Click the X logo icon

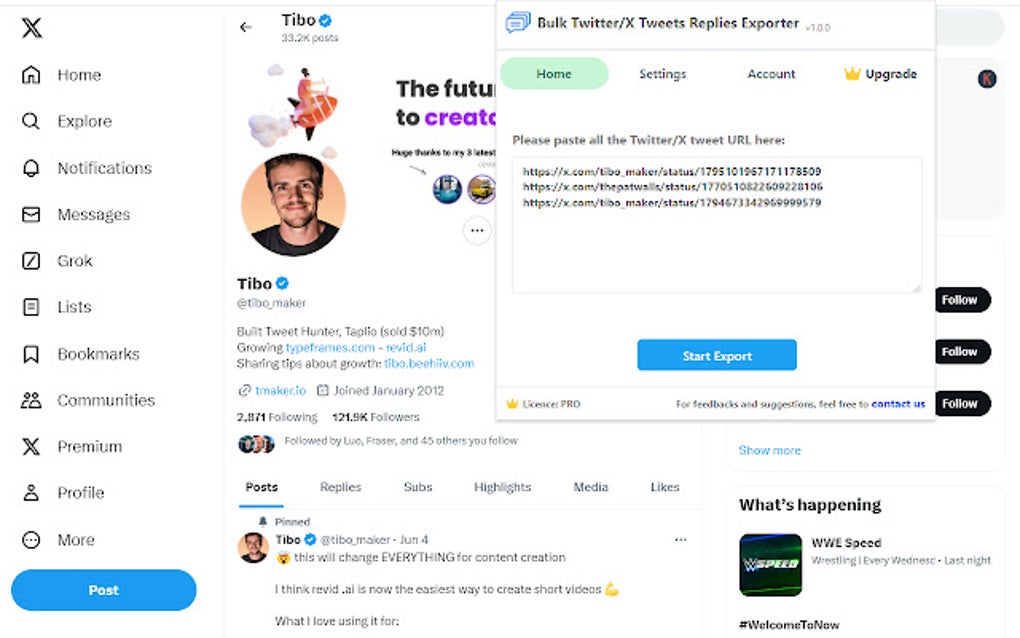32,28
